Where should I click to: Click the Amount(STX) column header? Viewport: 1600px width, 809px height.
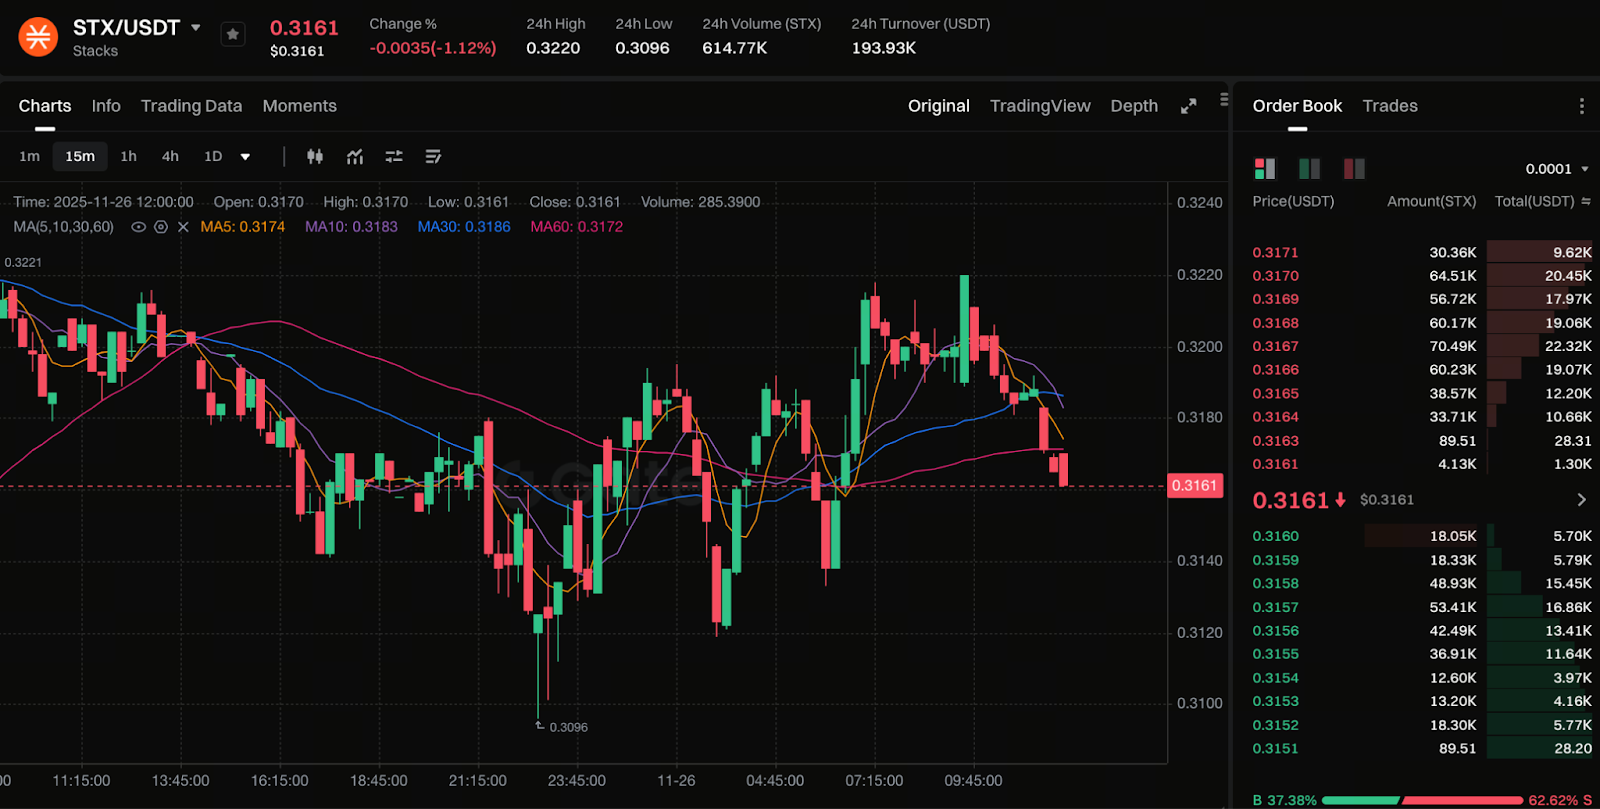click(x=1432, y=201)
